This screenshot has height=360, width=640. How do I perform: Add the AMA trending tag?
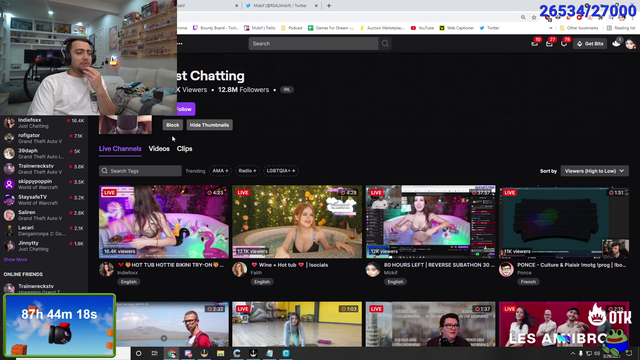coord(220,171)
